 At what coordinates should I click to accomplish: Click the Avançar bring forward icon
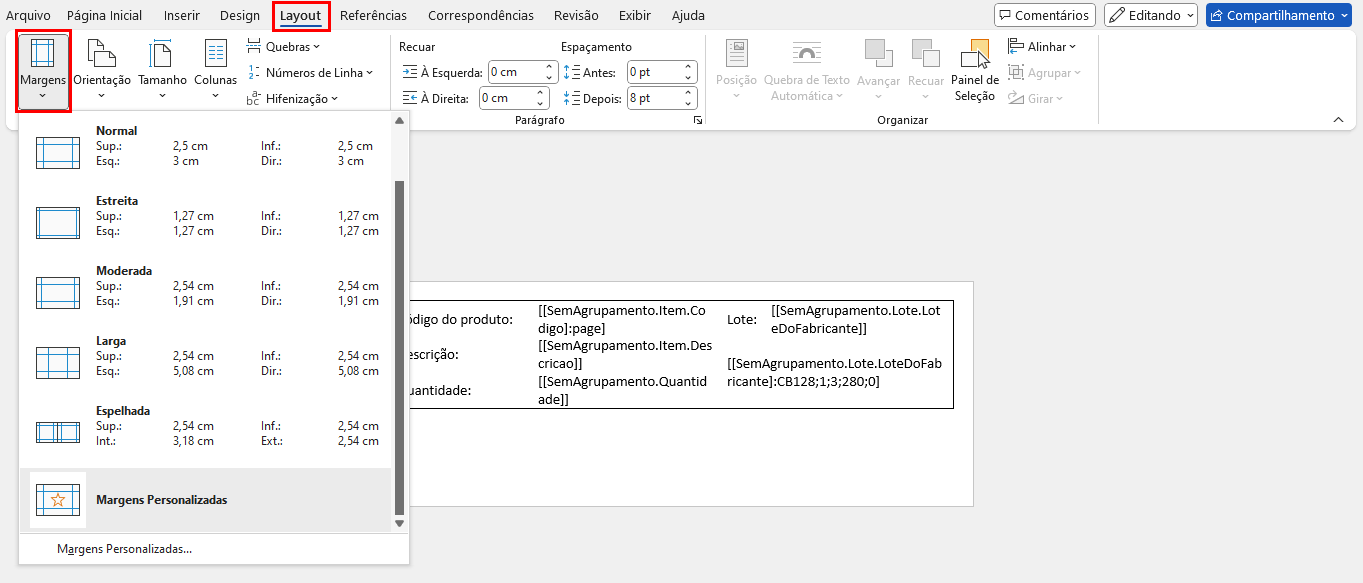879,53
